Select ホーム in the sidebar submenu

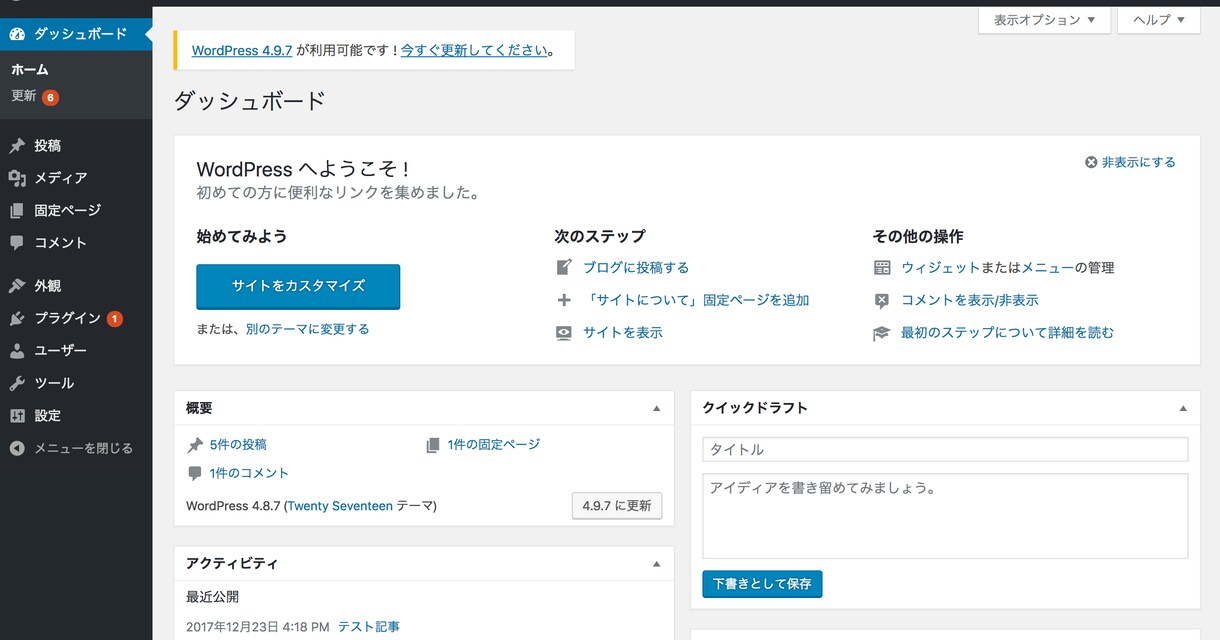point(30,70)
